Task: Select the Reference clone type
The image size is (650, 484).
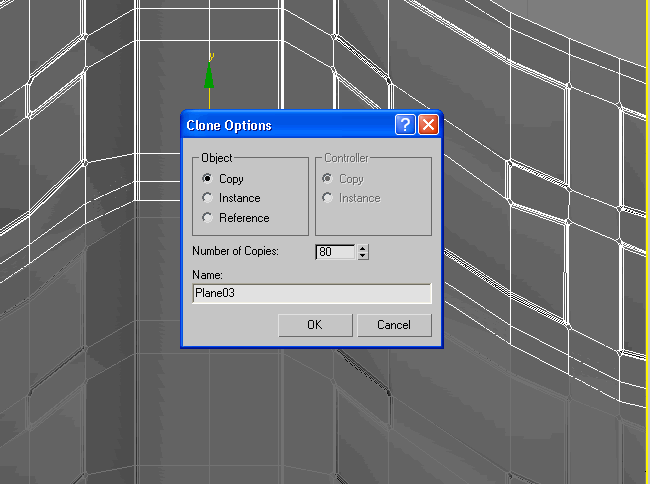Action: tap(207, 217)
